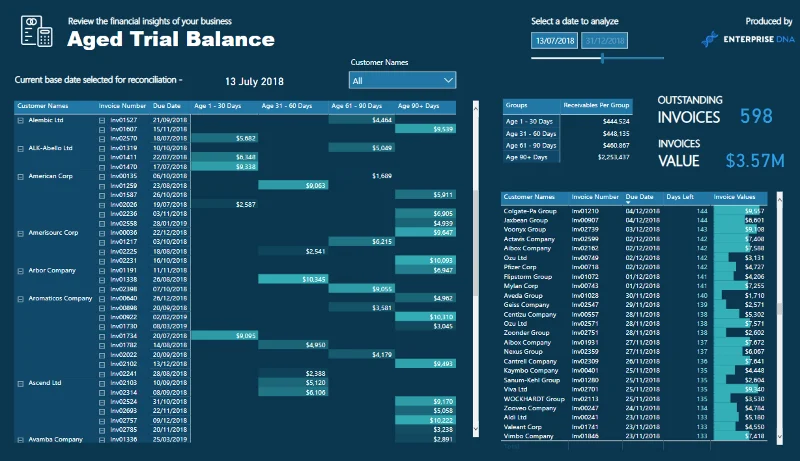Select Nexus Group row in invoice list

click(634, 352)
